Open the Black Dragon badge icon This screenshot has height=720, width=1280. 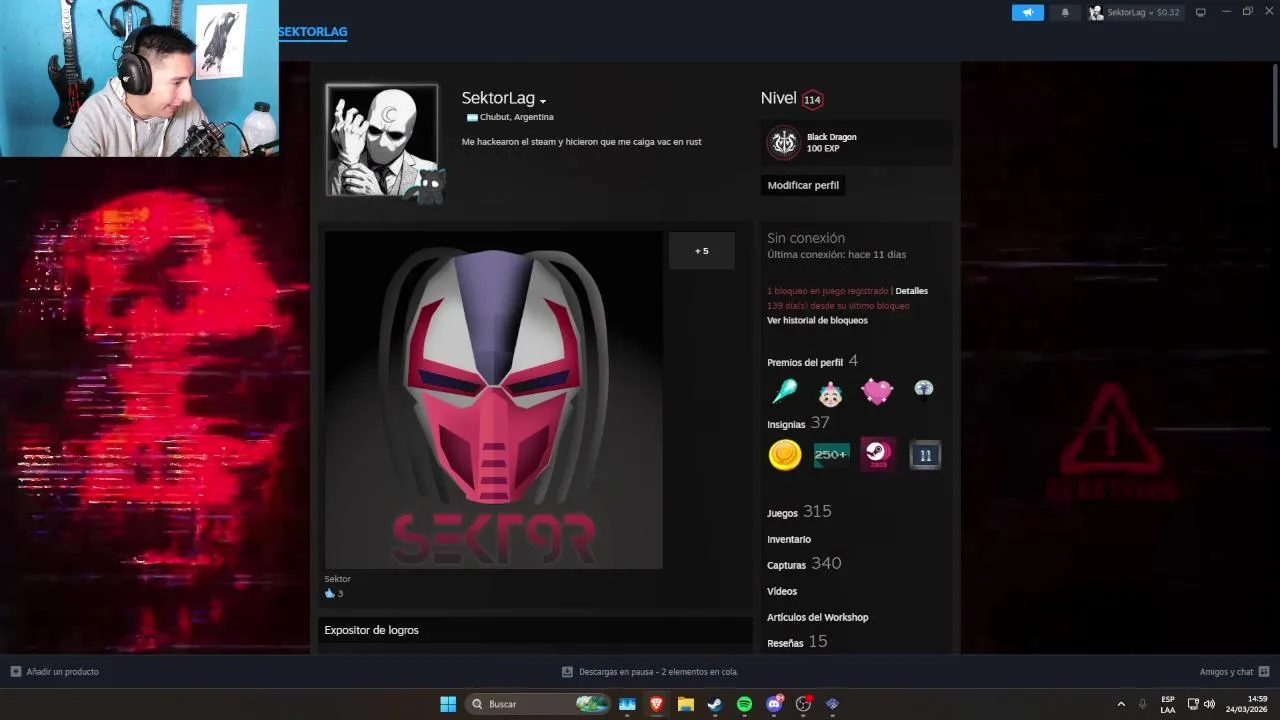point(784,143)
